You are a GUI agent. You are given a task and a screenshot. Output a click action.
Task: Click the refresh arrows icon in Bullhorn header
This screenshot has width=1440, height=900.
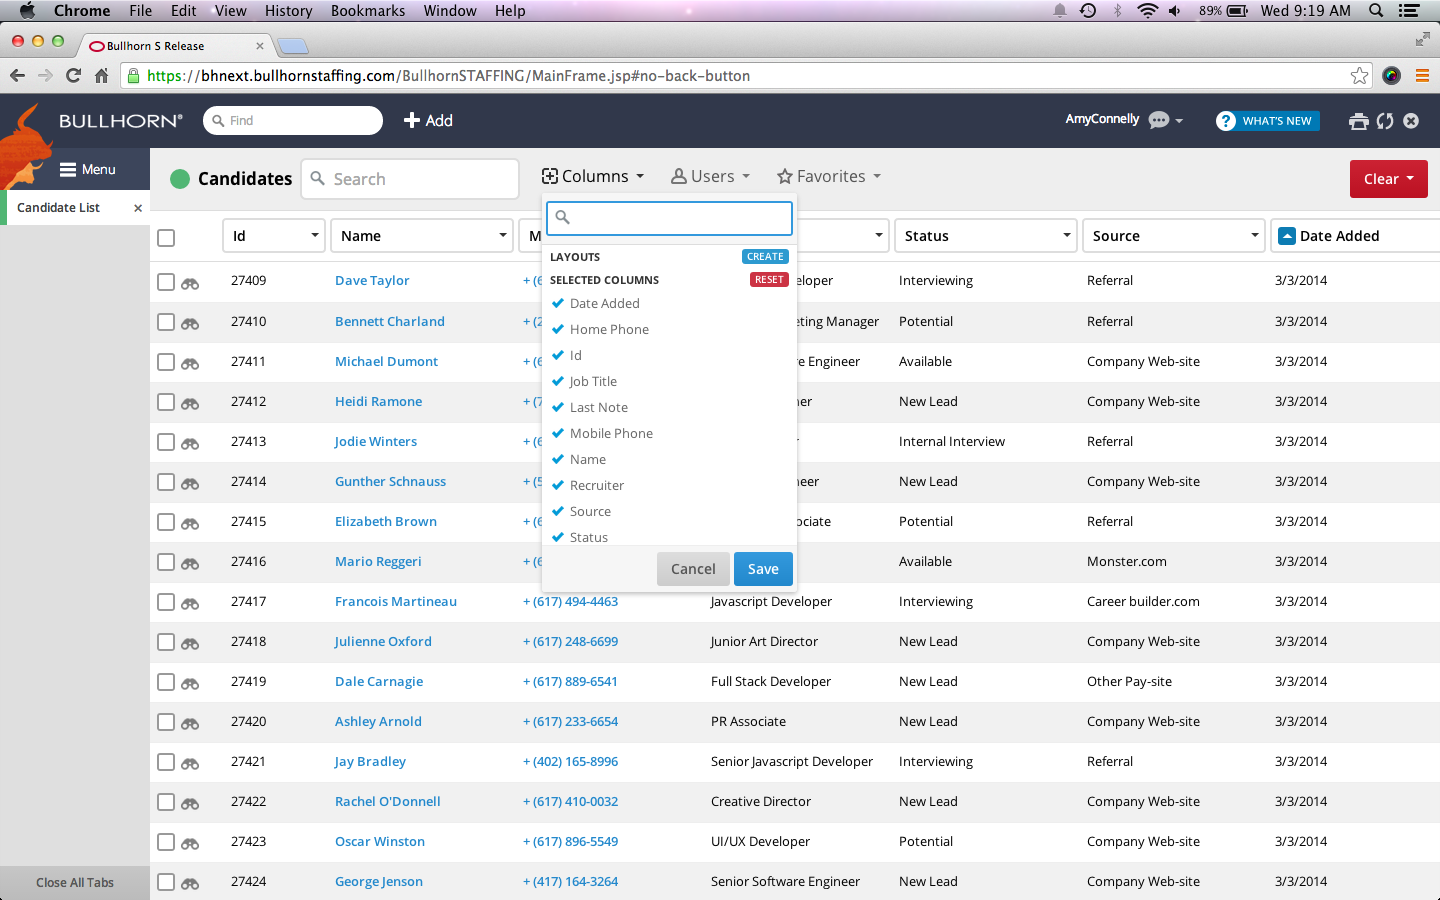1385,121
